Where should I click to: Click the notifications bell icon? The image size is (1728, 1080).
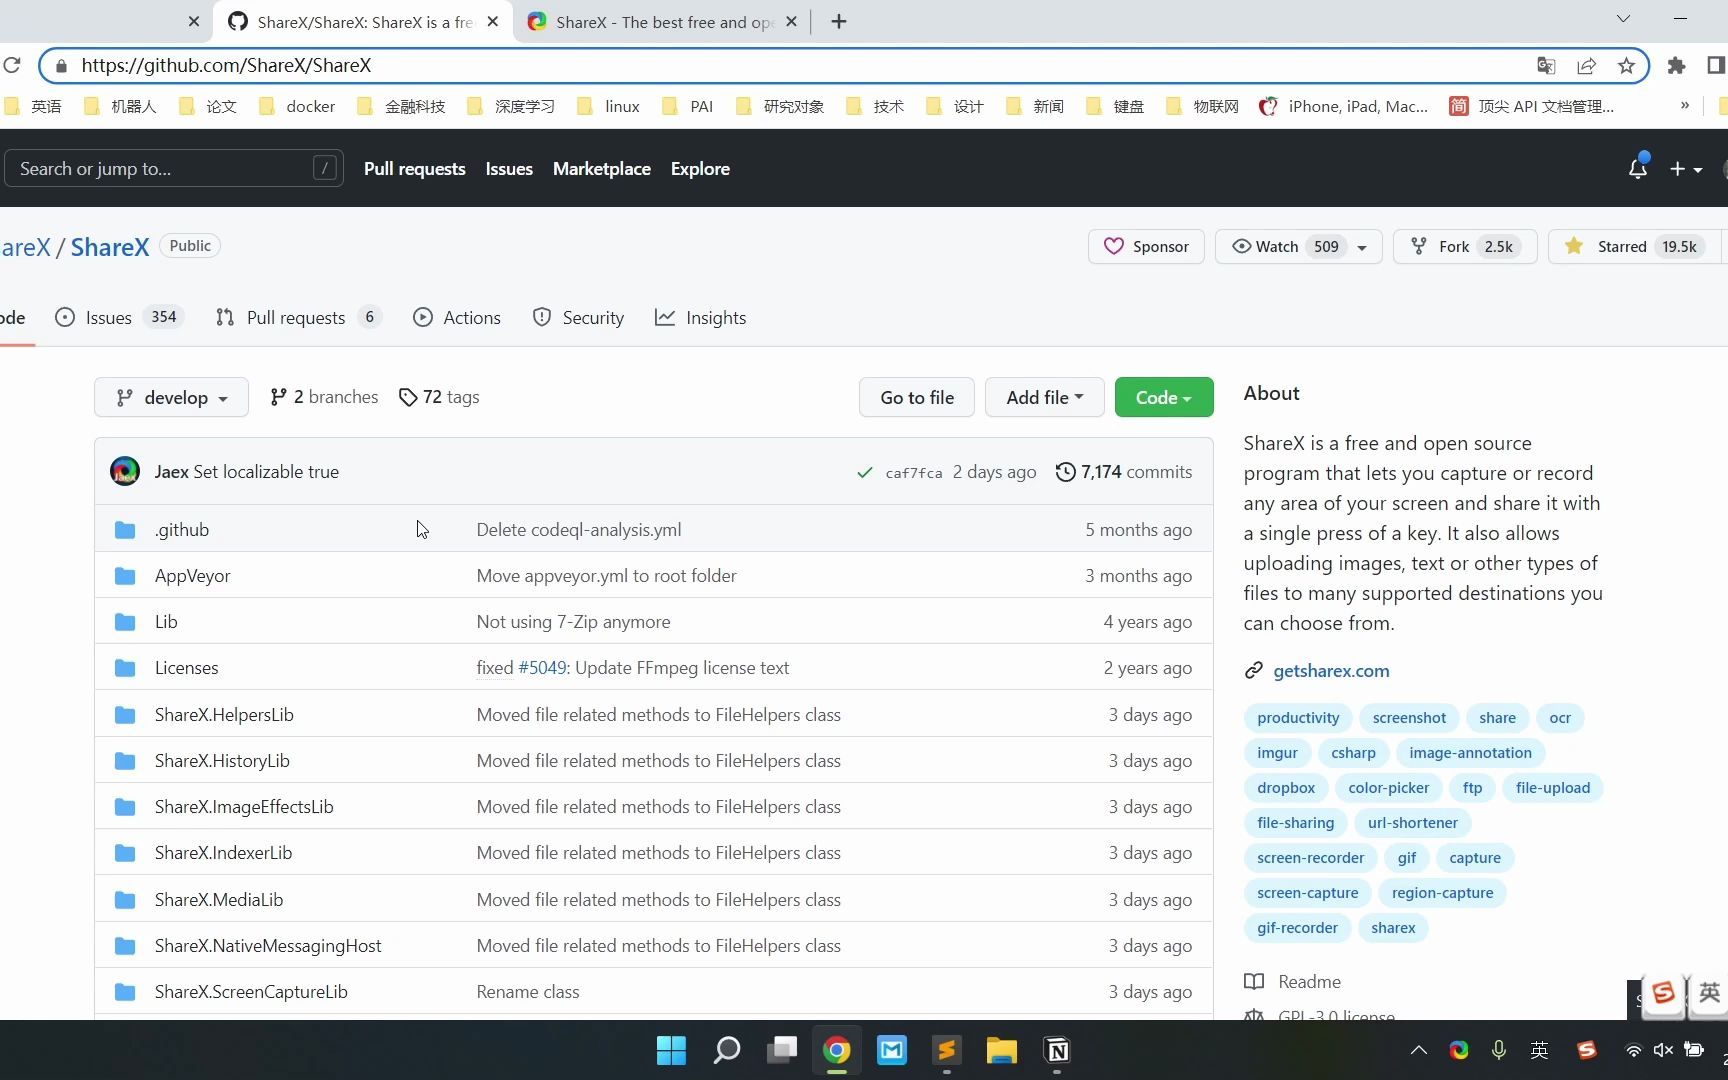coord(1637,168)
